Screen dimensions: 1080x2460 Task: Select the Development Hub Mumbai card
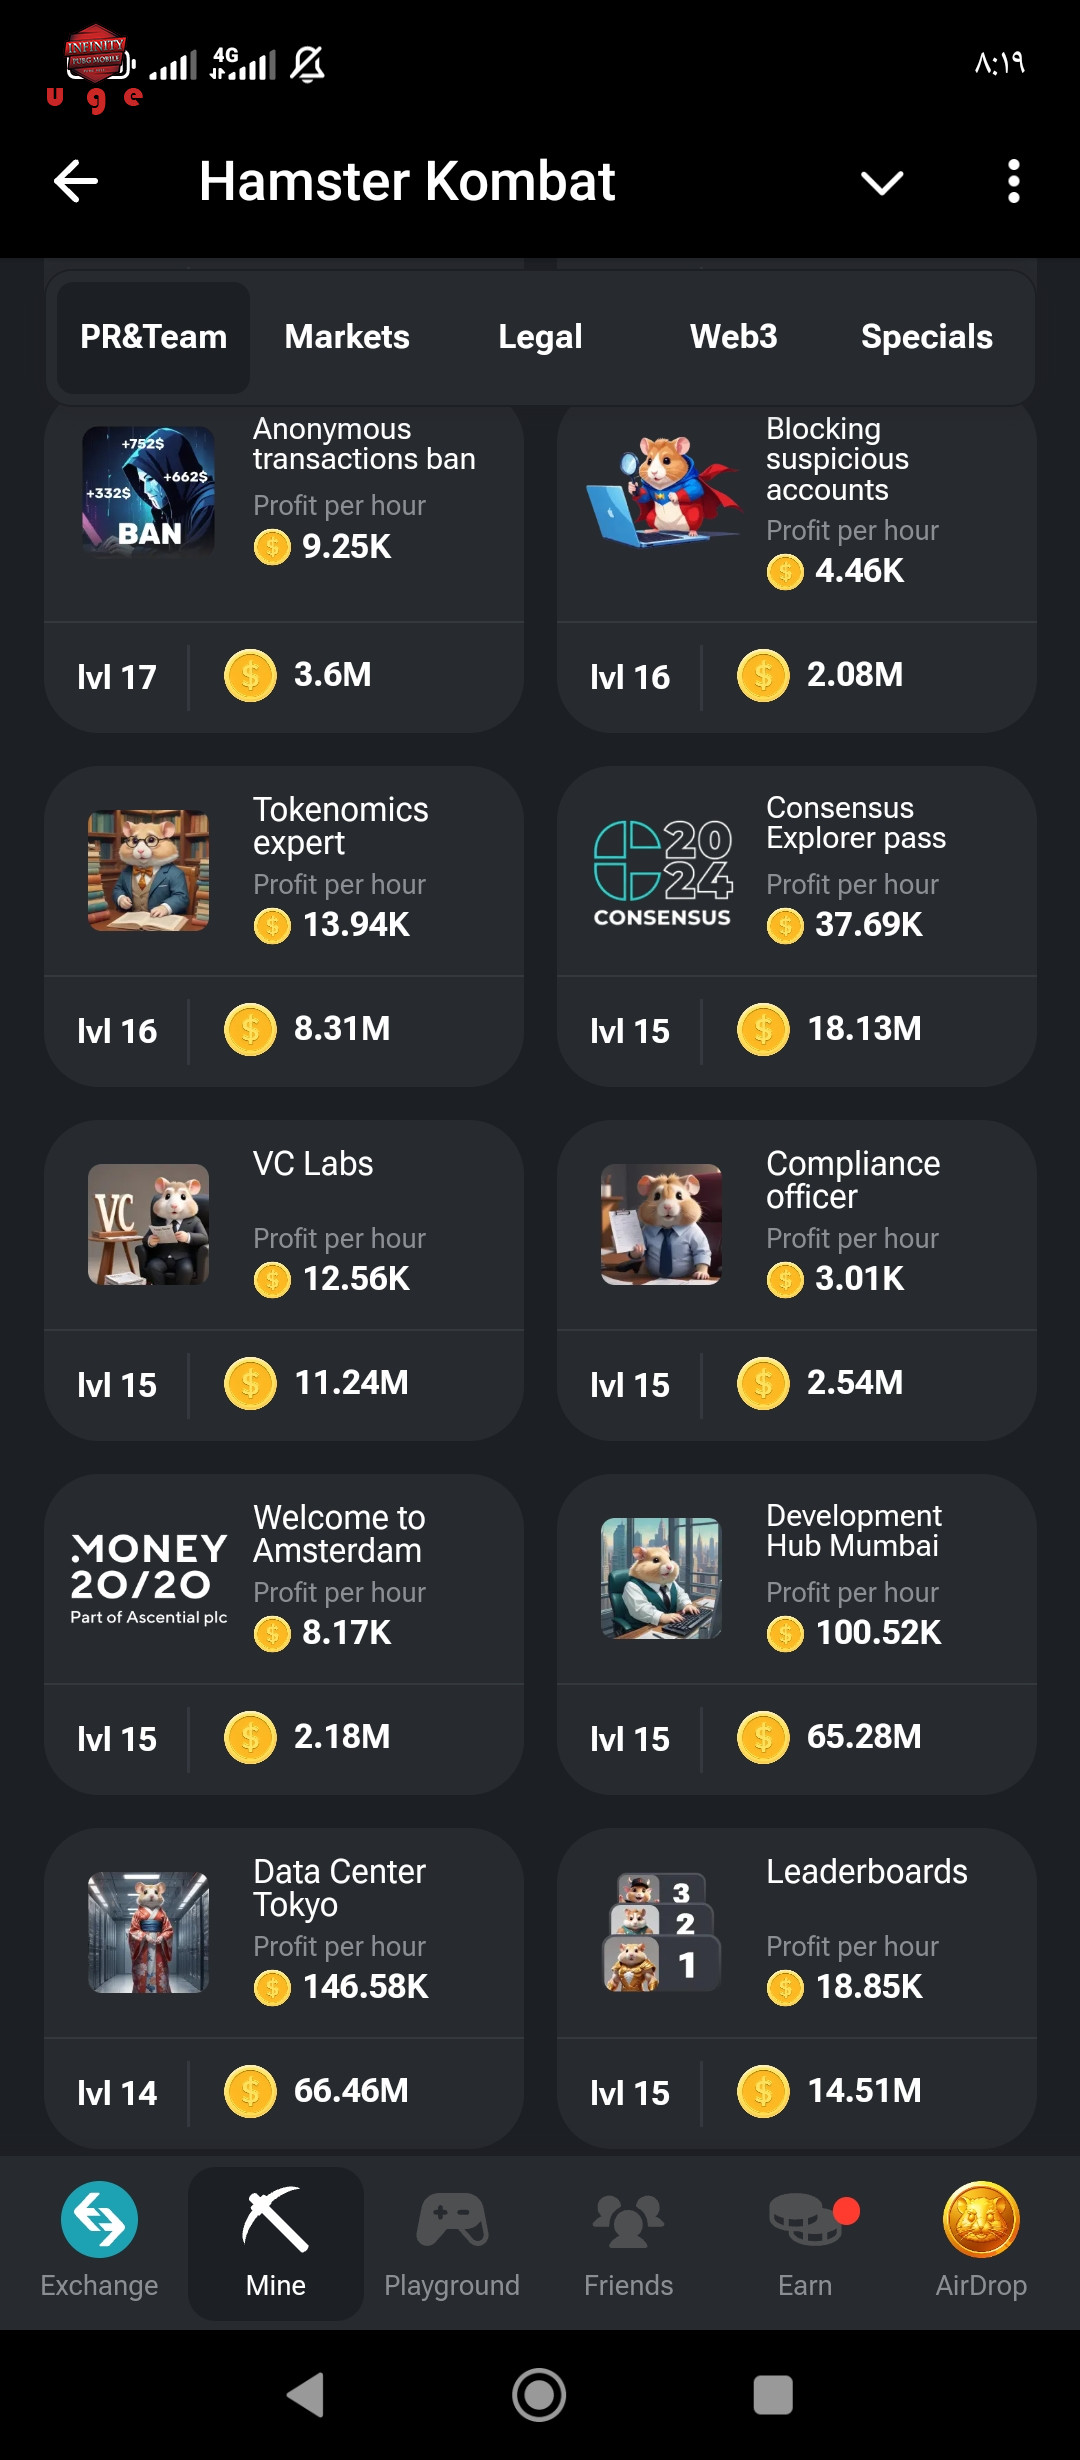(x=797, y=1634)
